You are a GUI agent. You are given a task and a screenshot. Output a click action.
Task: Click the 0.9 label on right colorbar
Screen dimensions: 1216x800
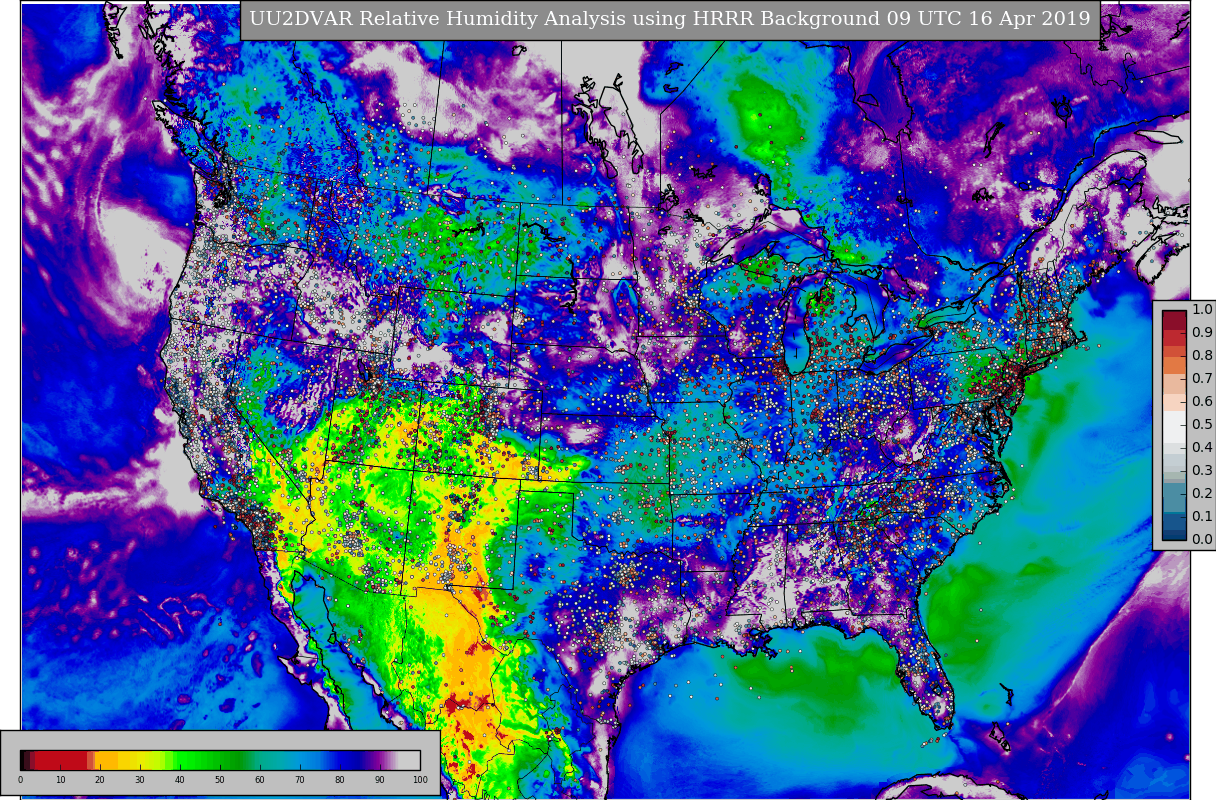[1202, 332]
